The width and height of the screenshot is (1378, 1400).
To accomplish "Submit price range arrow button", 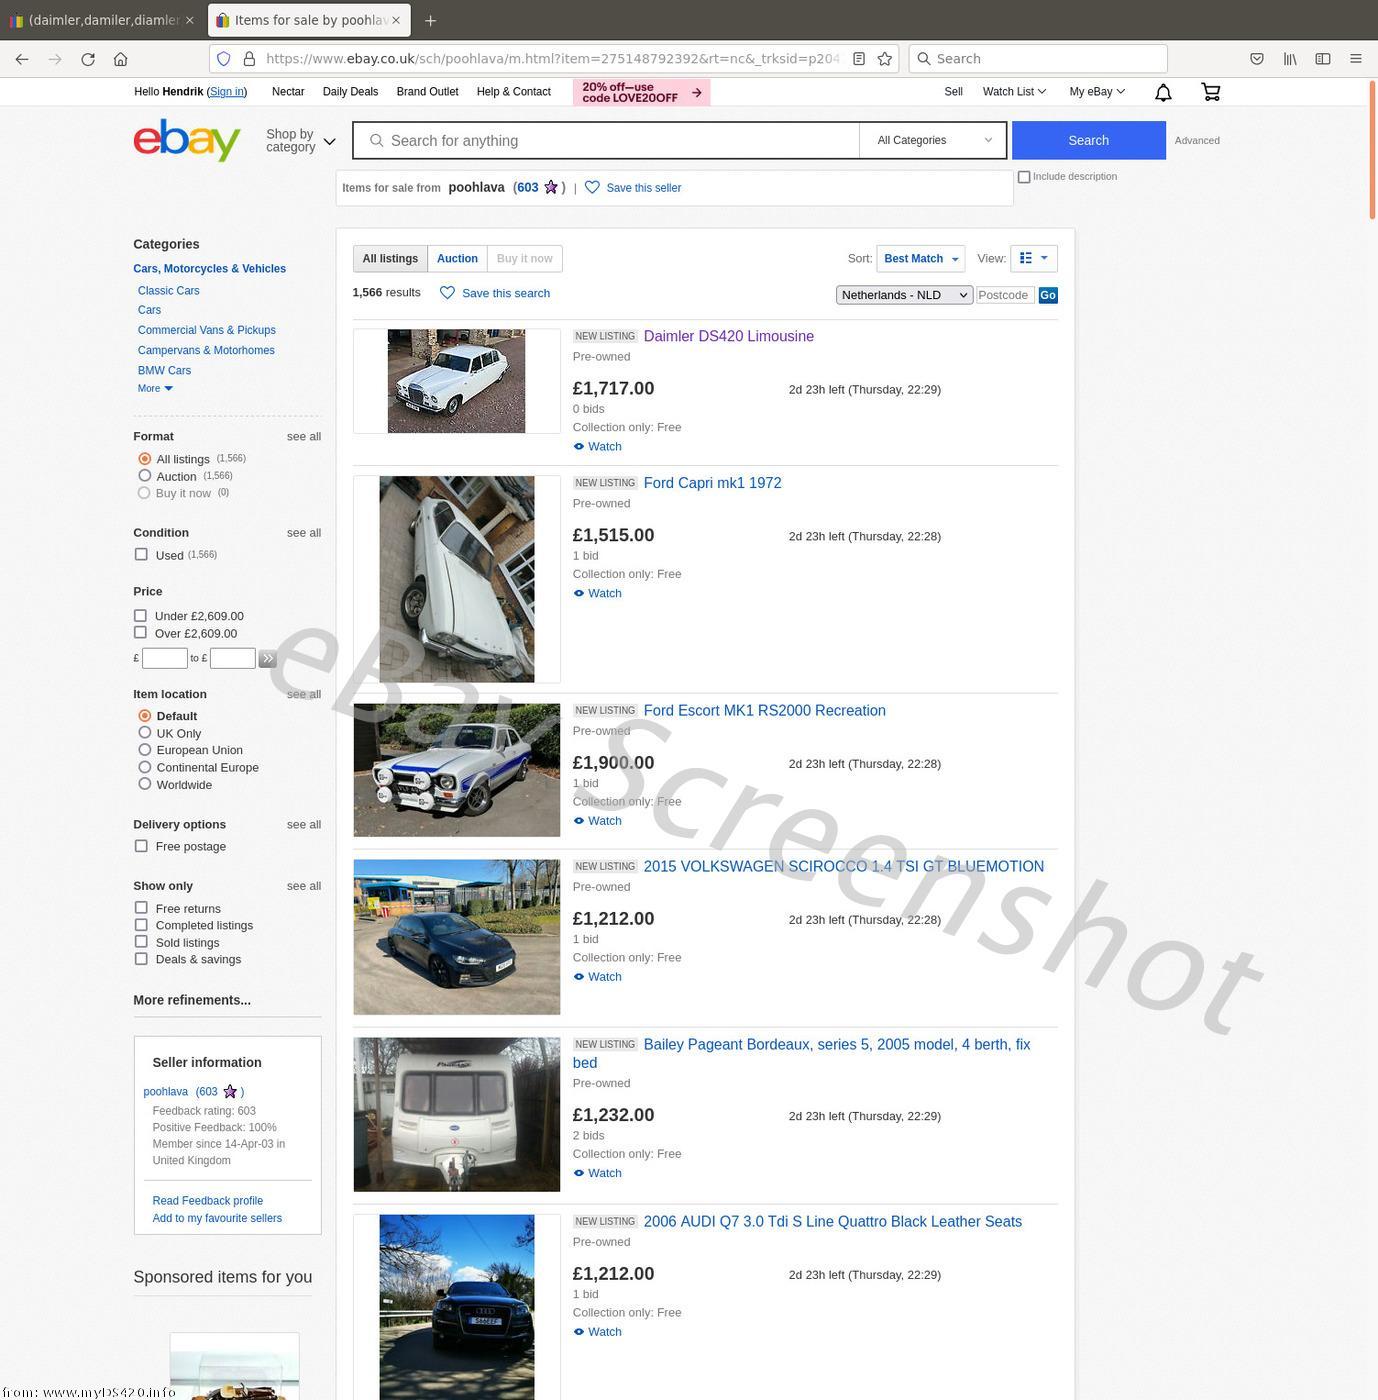I will point(267,659).
